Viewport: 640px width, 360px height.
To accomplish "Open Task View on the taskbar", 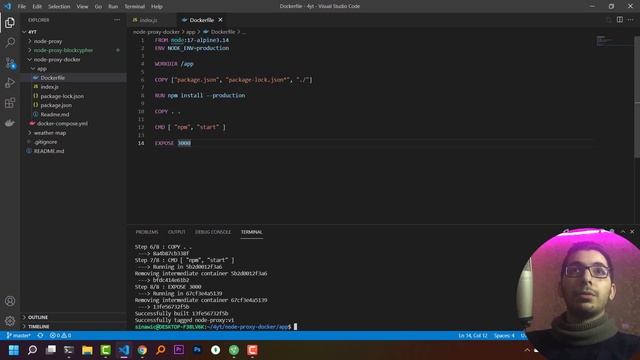I will point(51,350).
